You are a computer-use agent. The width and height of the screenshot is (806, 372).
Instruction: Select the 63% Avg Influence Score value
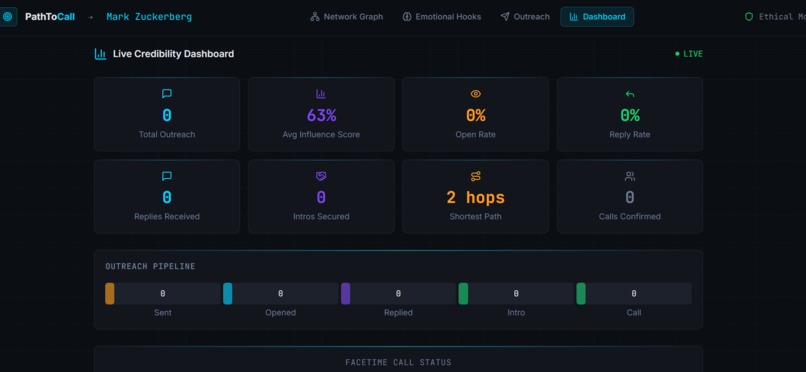tap(321, 116)
